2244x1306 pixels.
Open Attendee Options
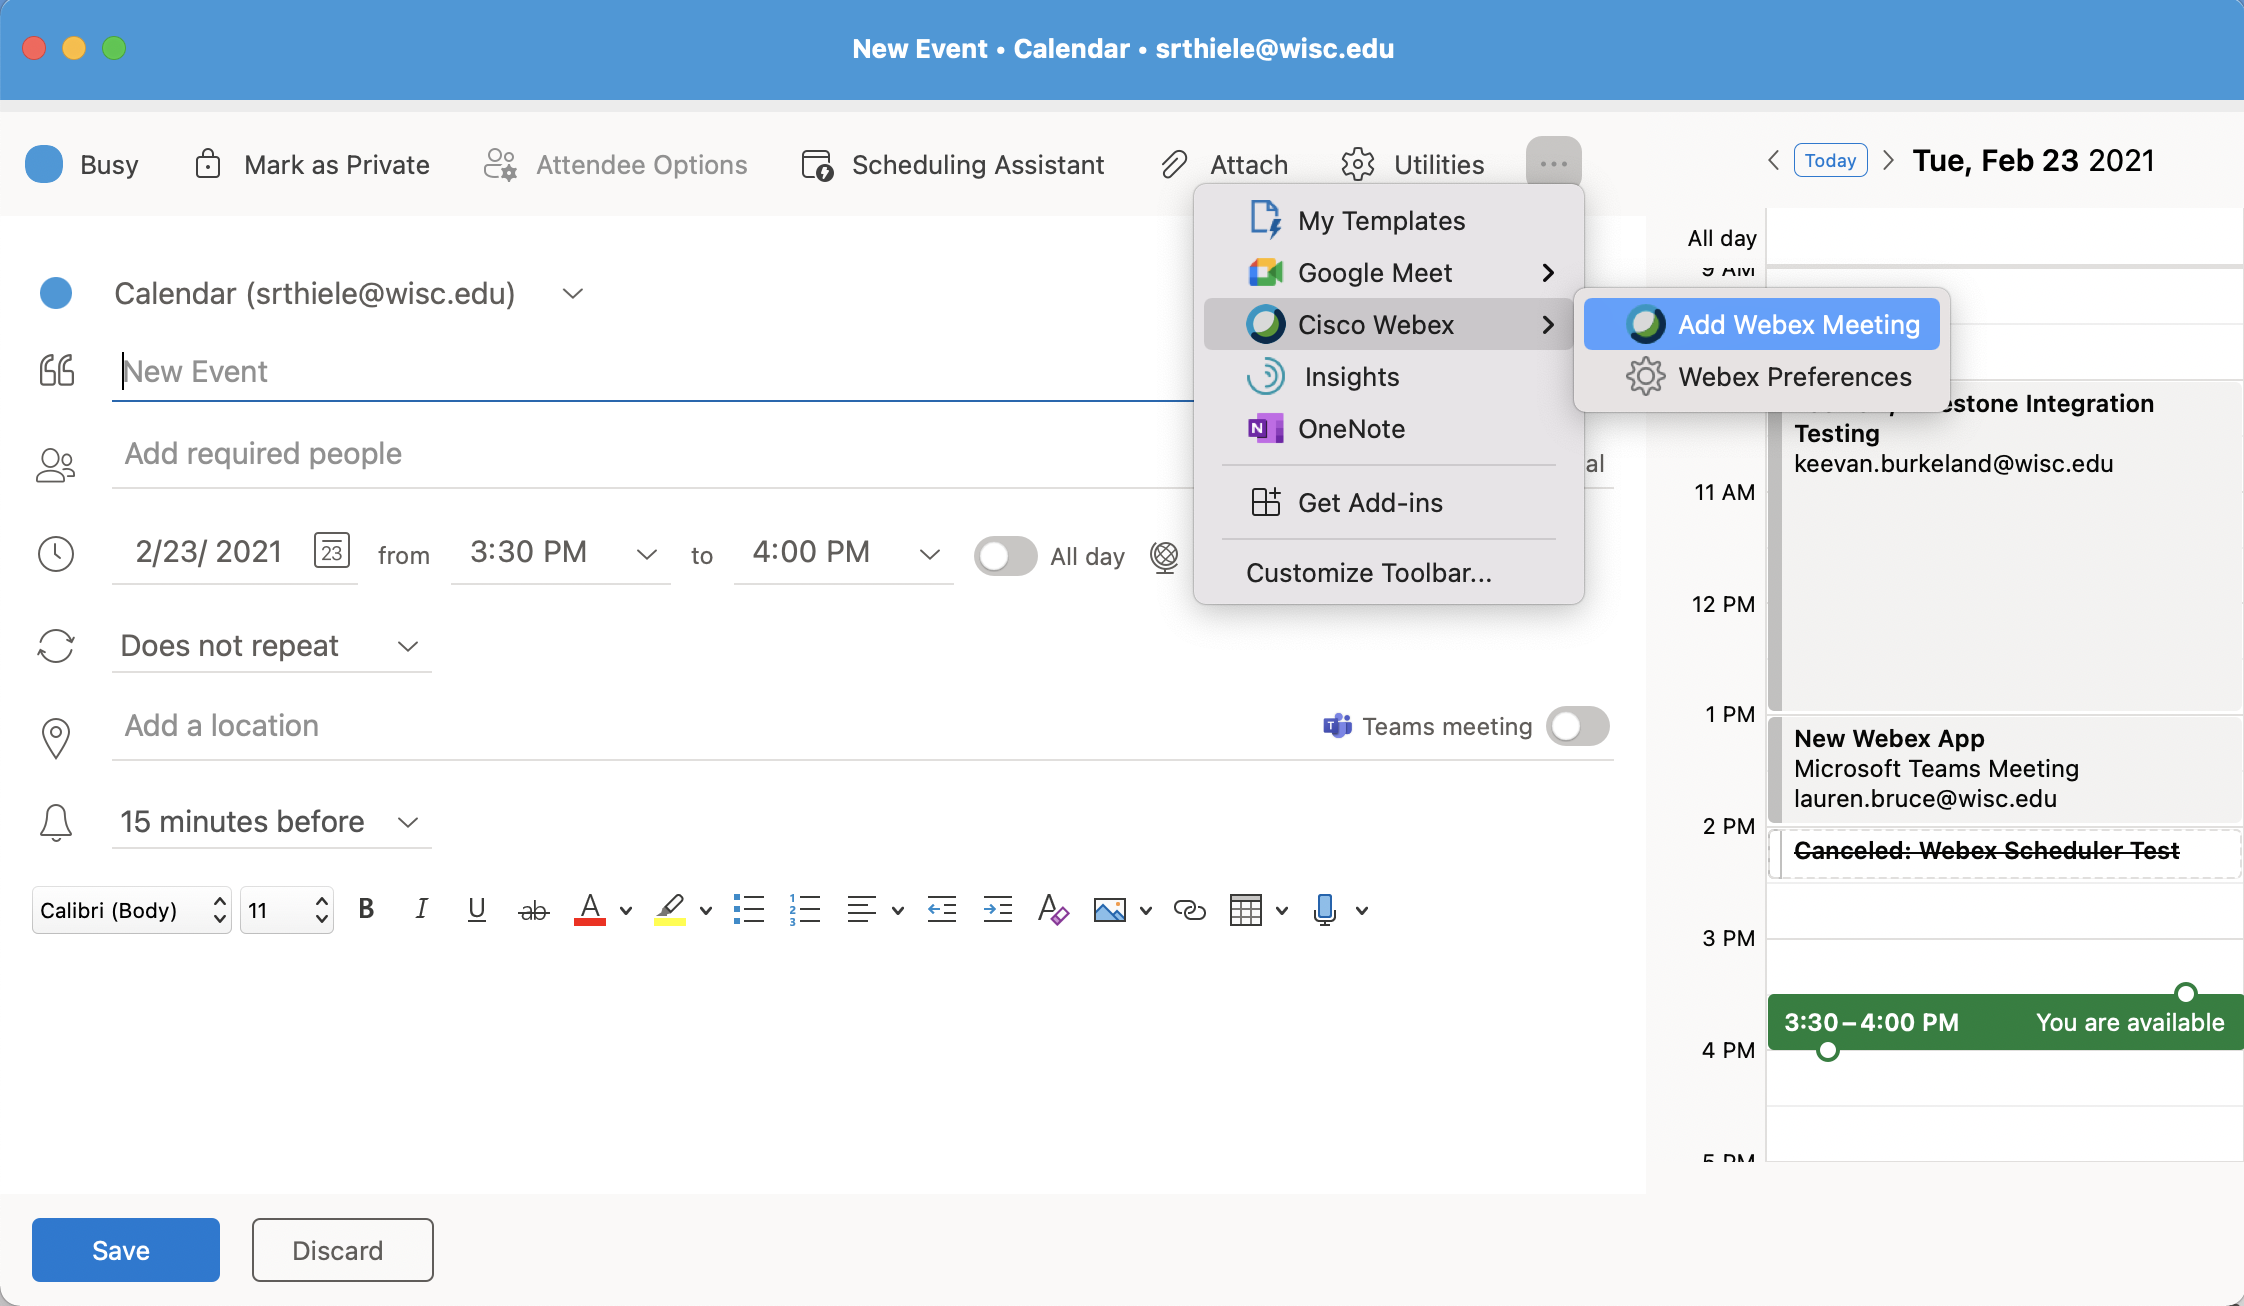(615, 164)
